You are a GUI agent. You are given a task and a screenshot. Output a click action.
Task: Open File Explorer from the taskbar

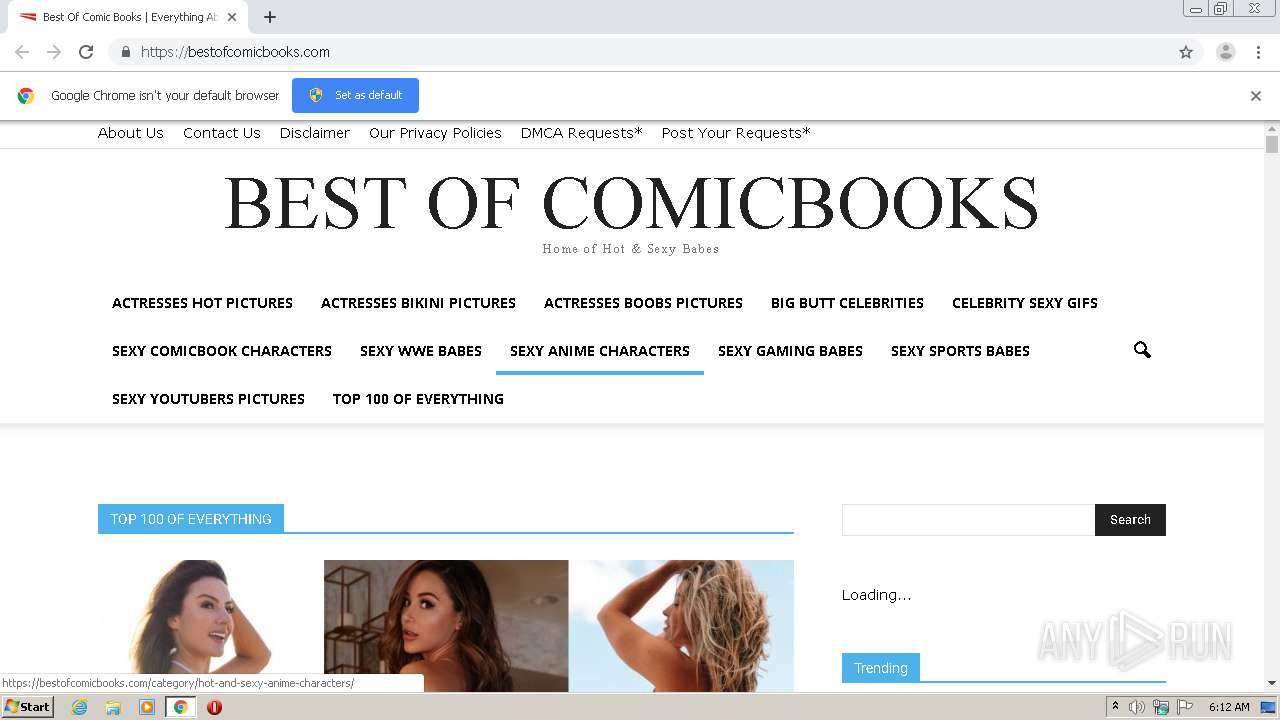coord(113,707)
